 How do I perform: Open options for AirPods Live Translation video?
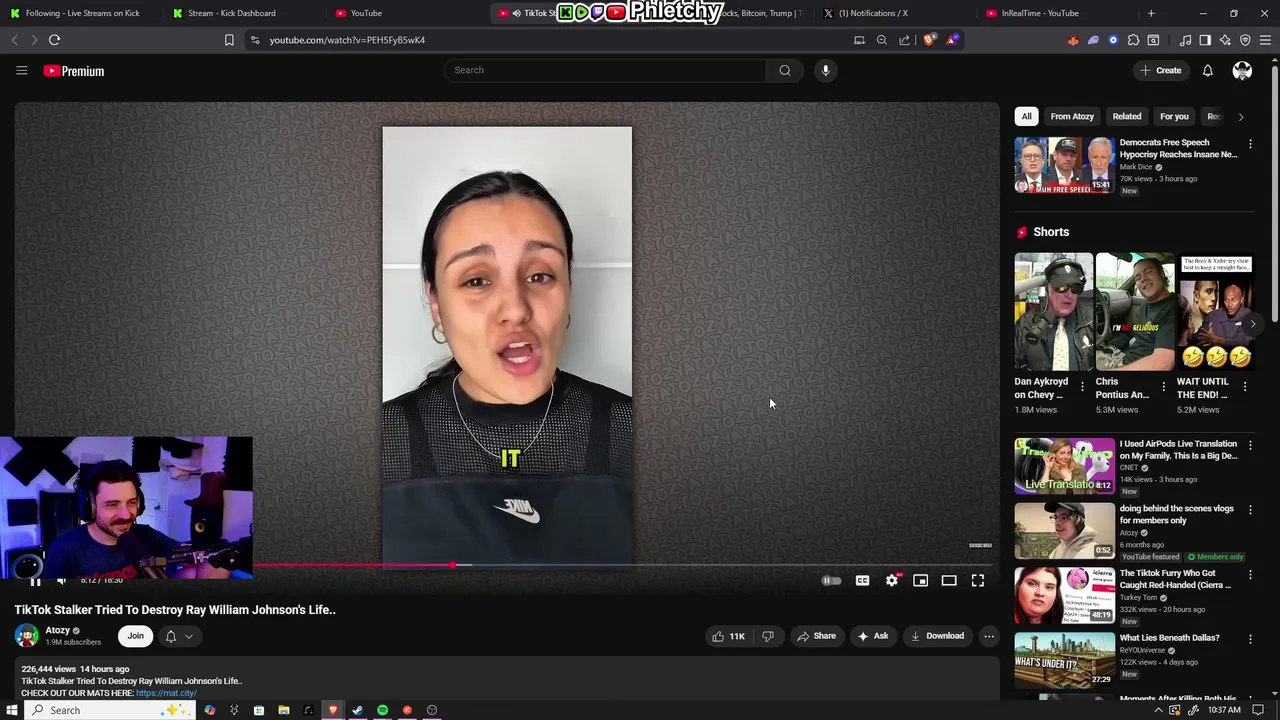tap(1250, 445)
